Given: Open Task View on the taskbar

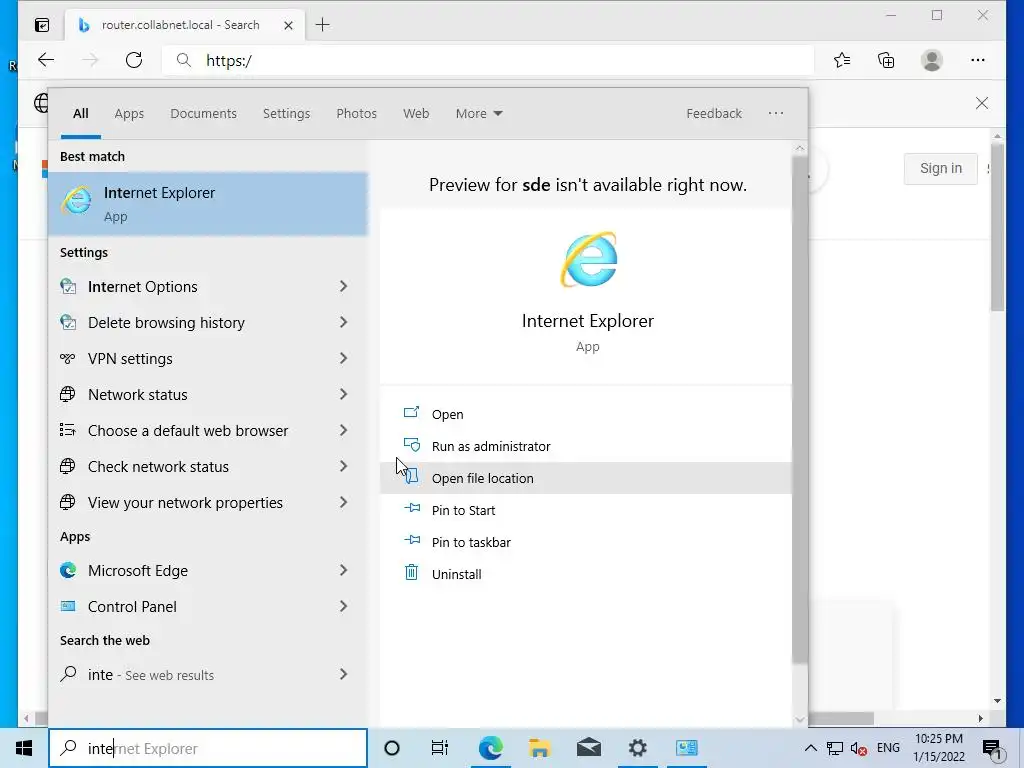Looking at the screenshot, I should [440, 748].
